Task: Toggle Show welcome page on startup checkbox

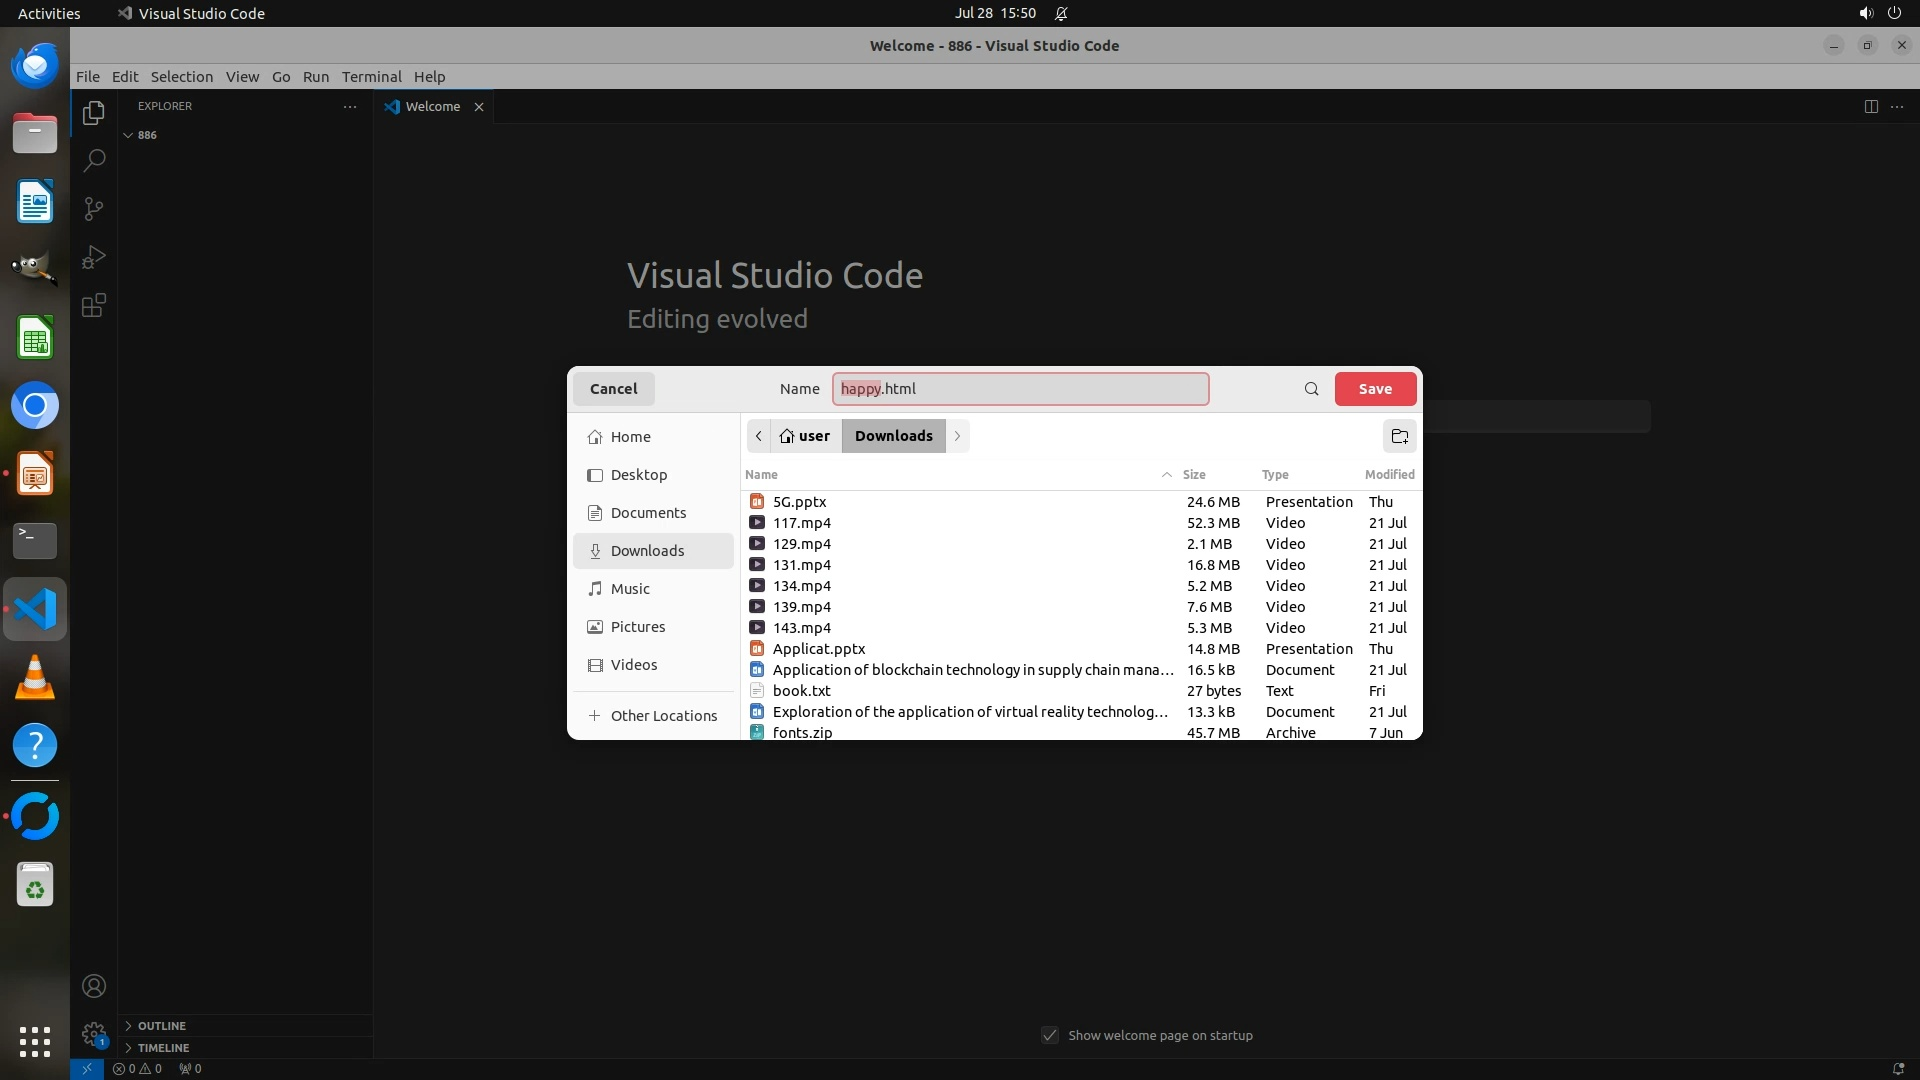Action: click(1049, 1035)
